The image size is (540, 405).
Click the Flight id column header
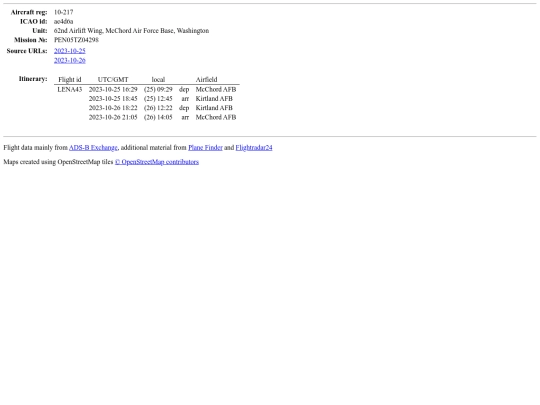tap(70, 80)
